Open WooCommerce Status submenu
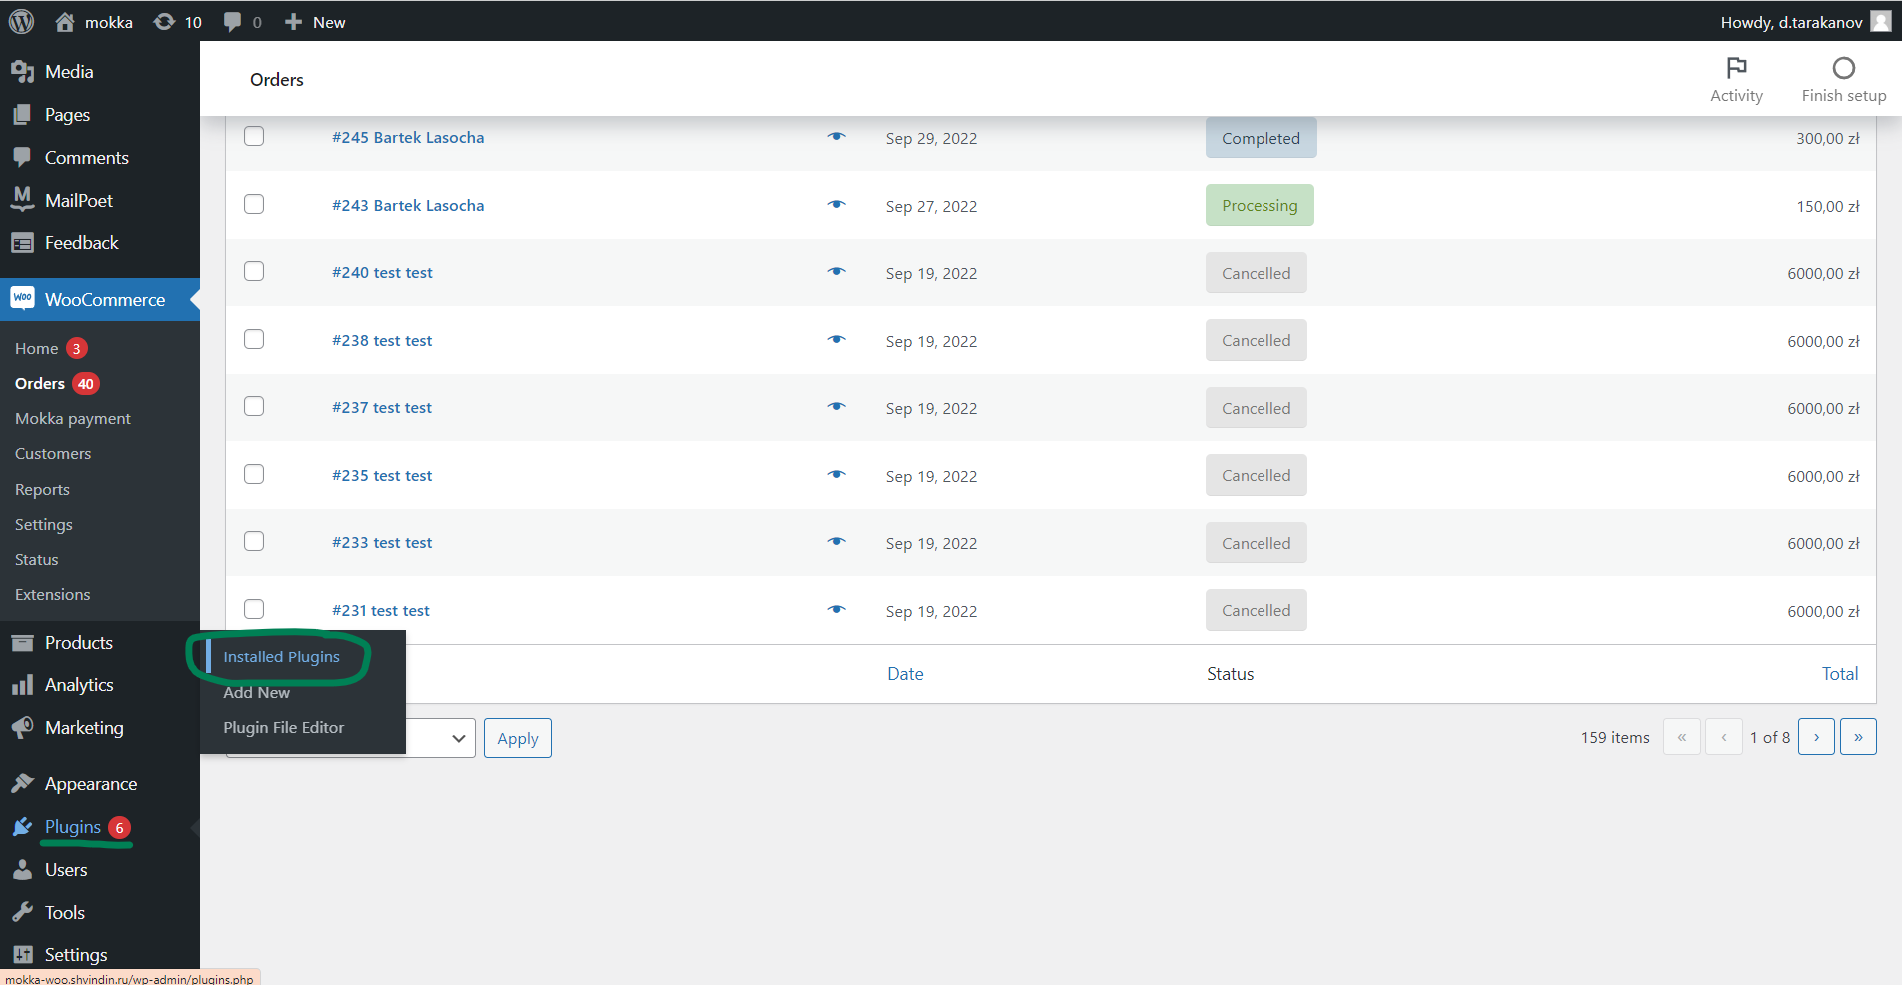 point(36,559)
